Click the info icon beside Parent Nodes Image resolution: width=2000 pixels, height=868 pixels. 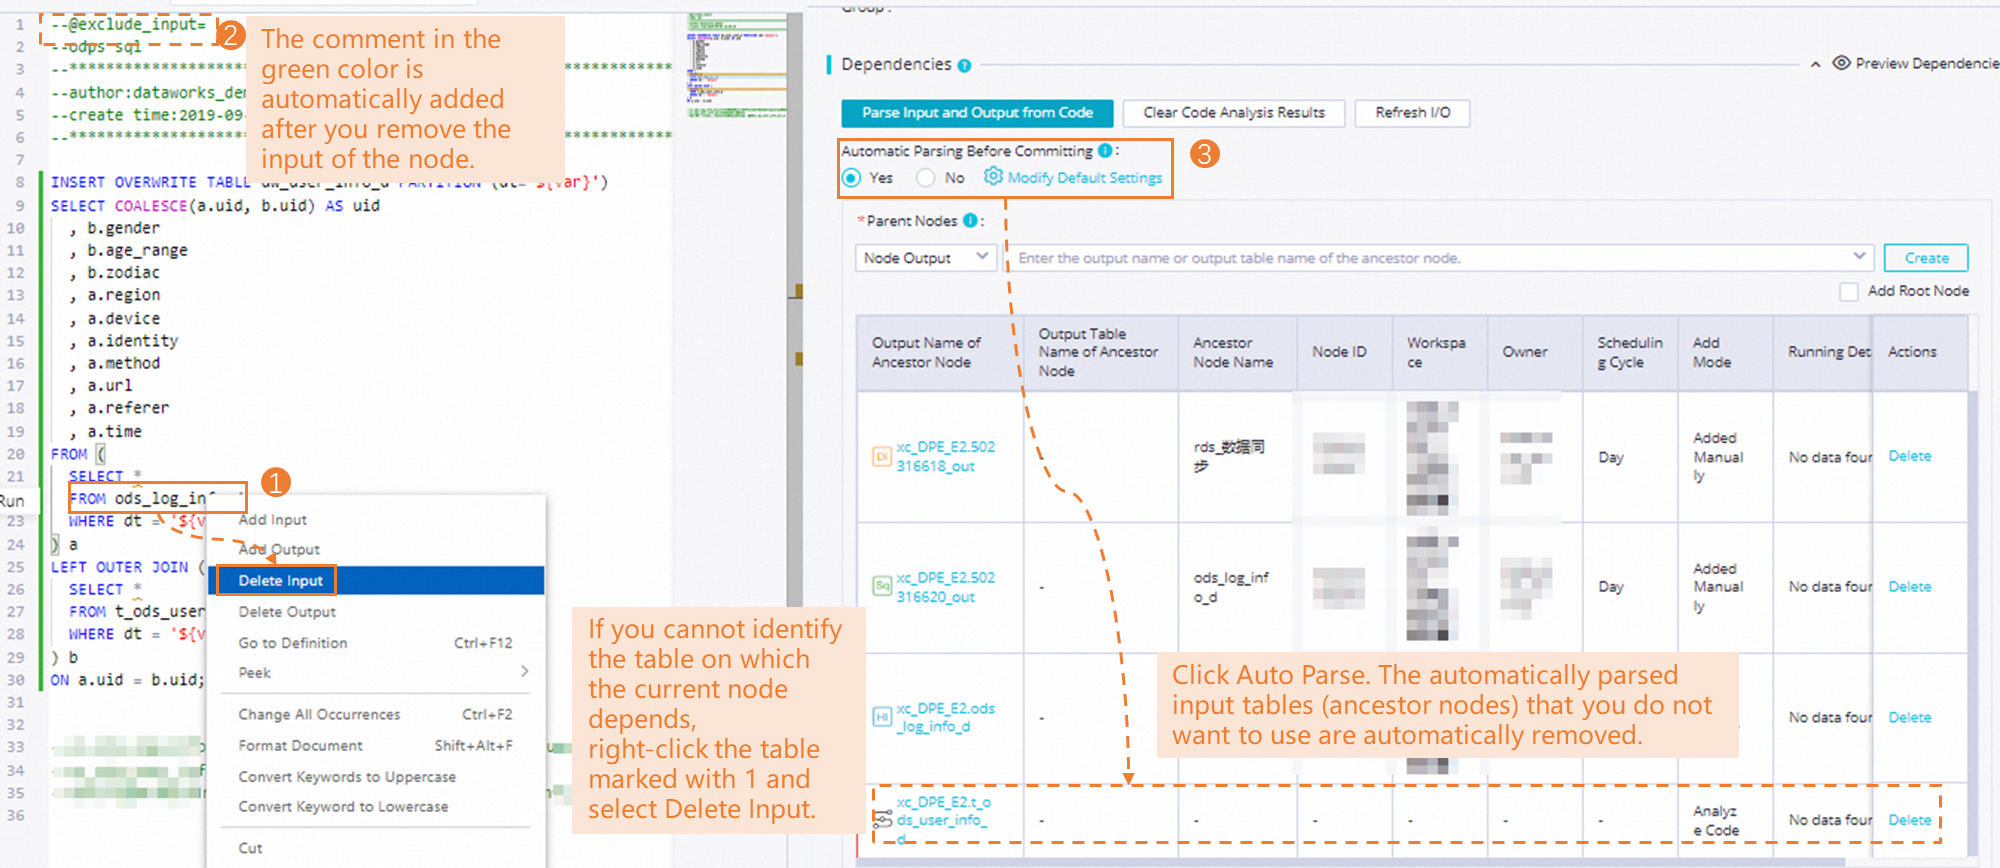point(970,221)
